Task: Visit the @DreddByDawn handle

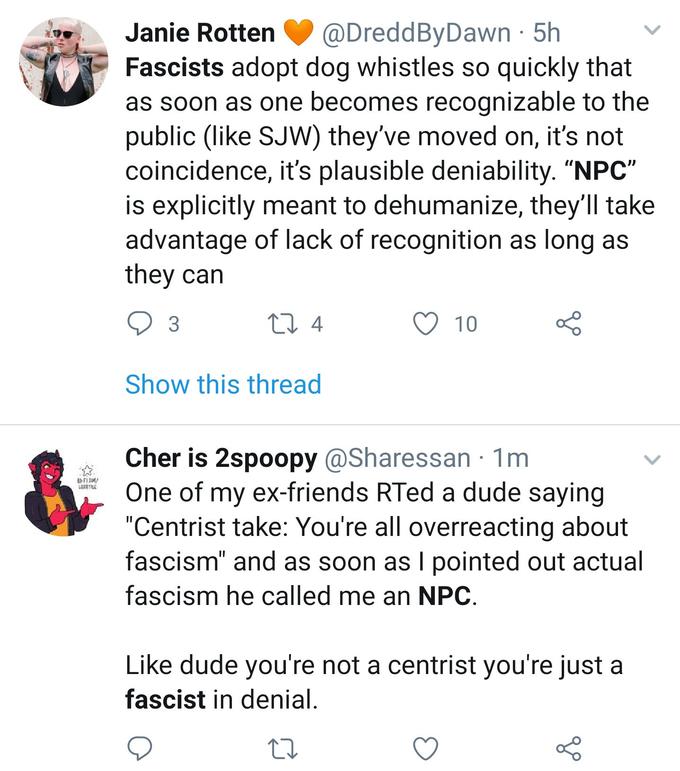Action: [415, 33]
